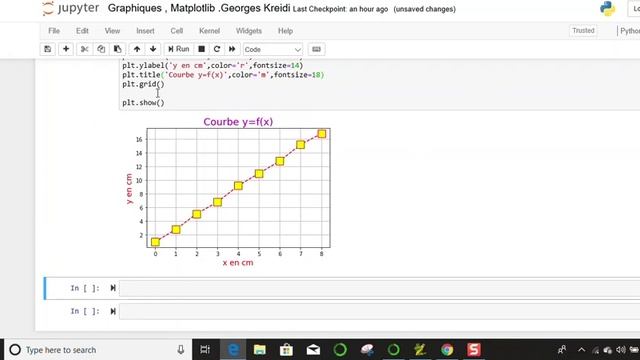This screenshot has height=360, width=640.
Task: Show hidden system tray icons
Action: click(x=582, y=350)
